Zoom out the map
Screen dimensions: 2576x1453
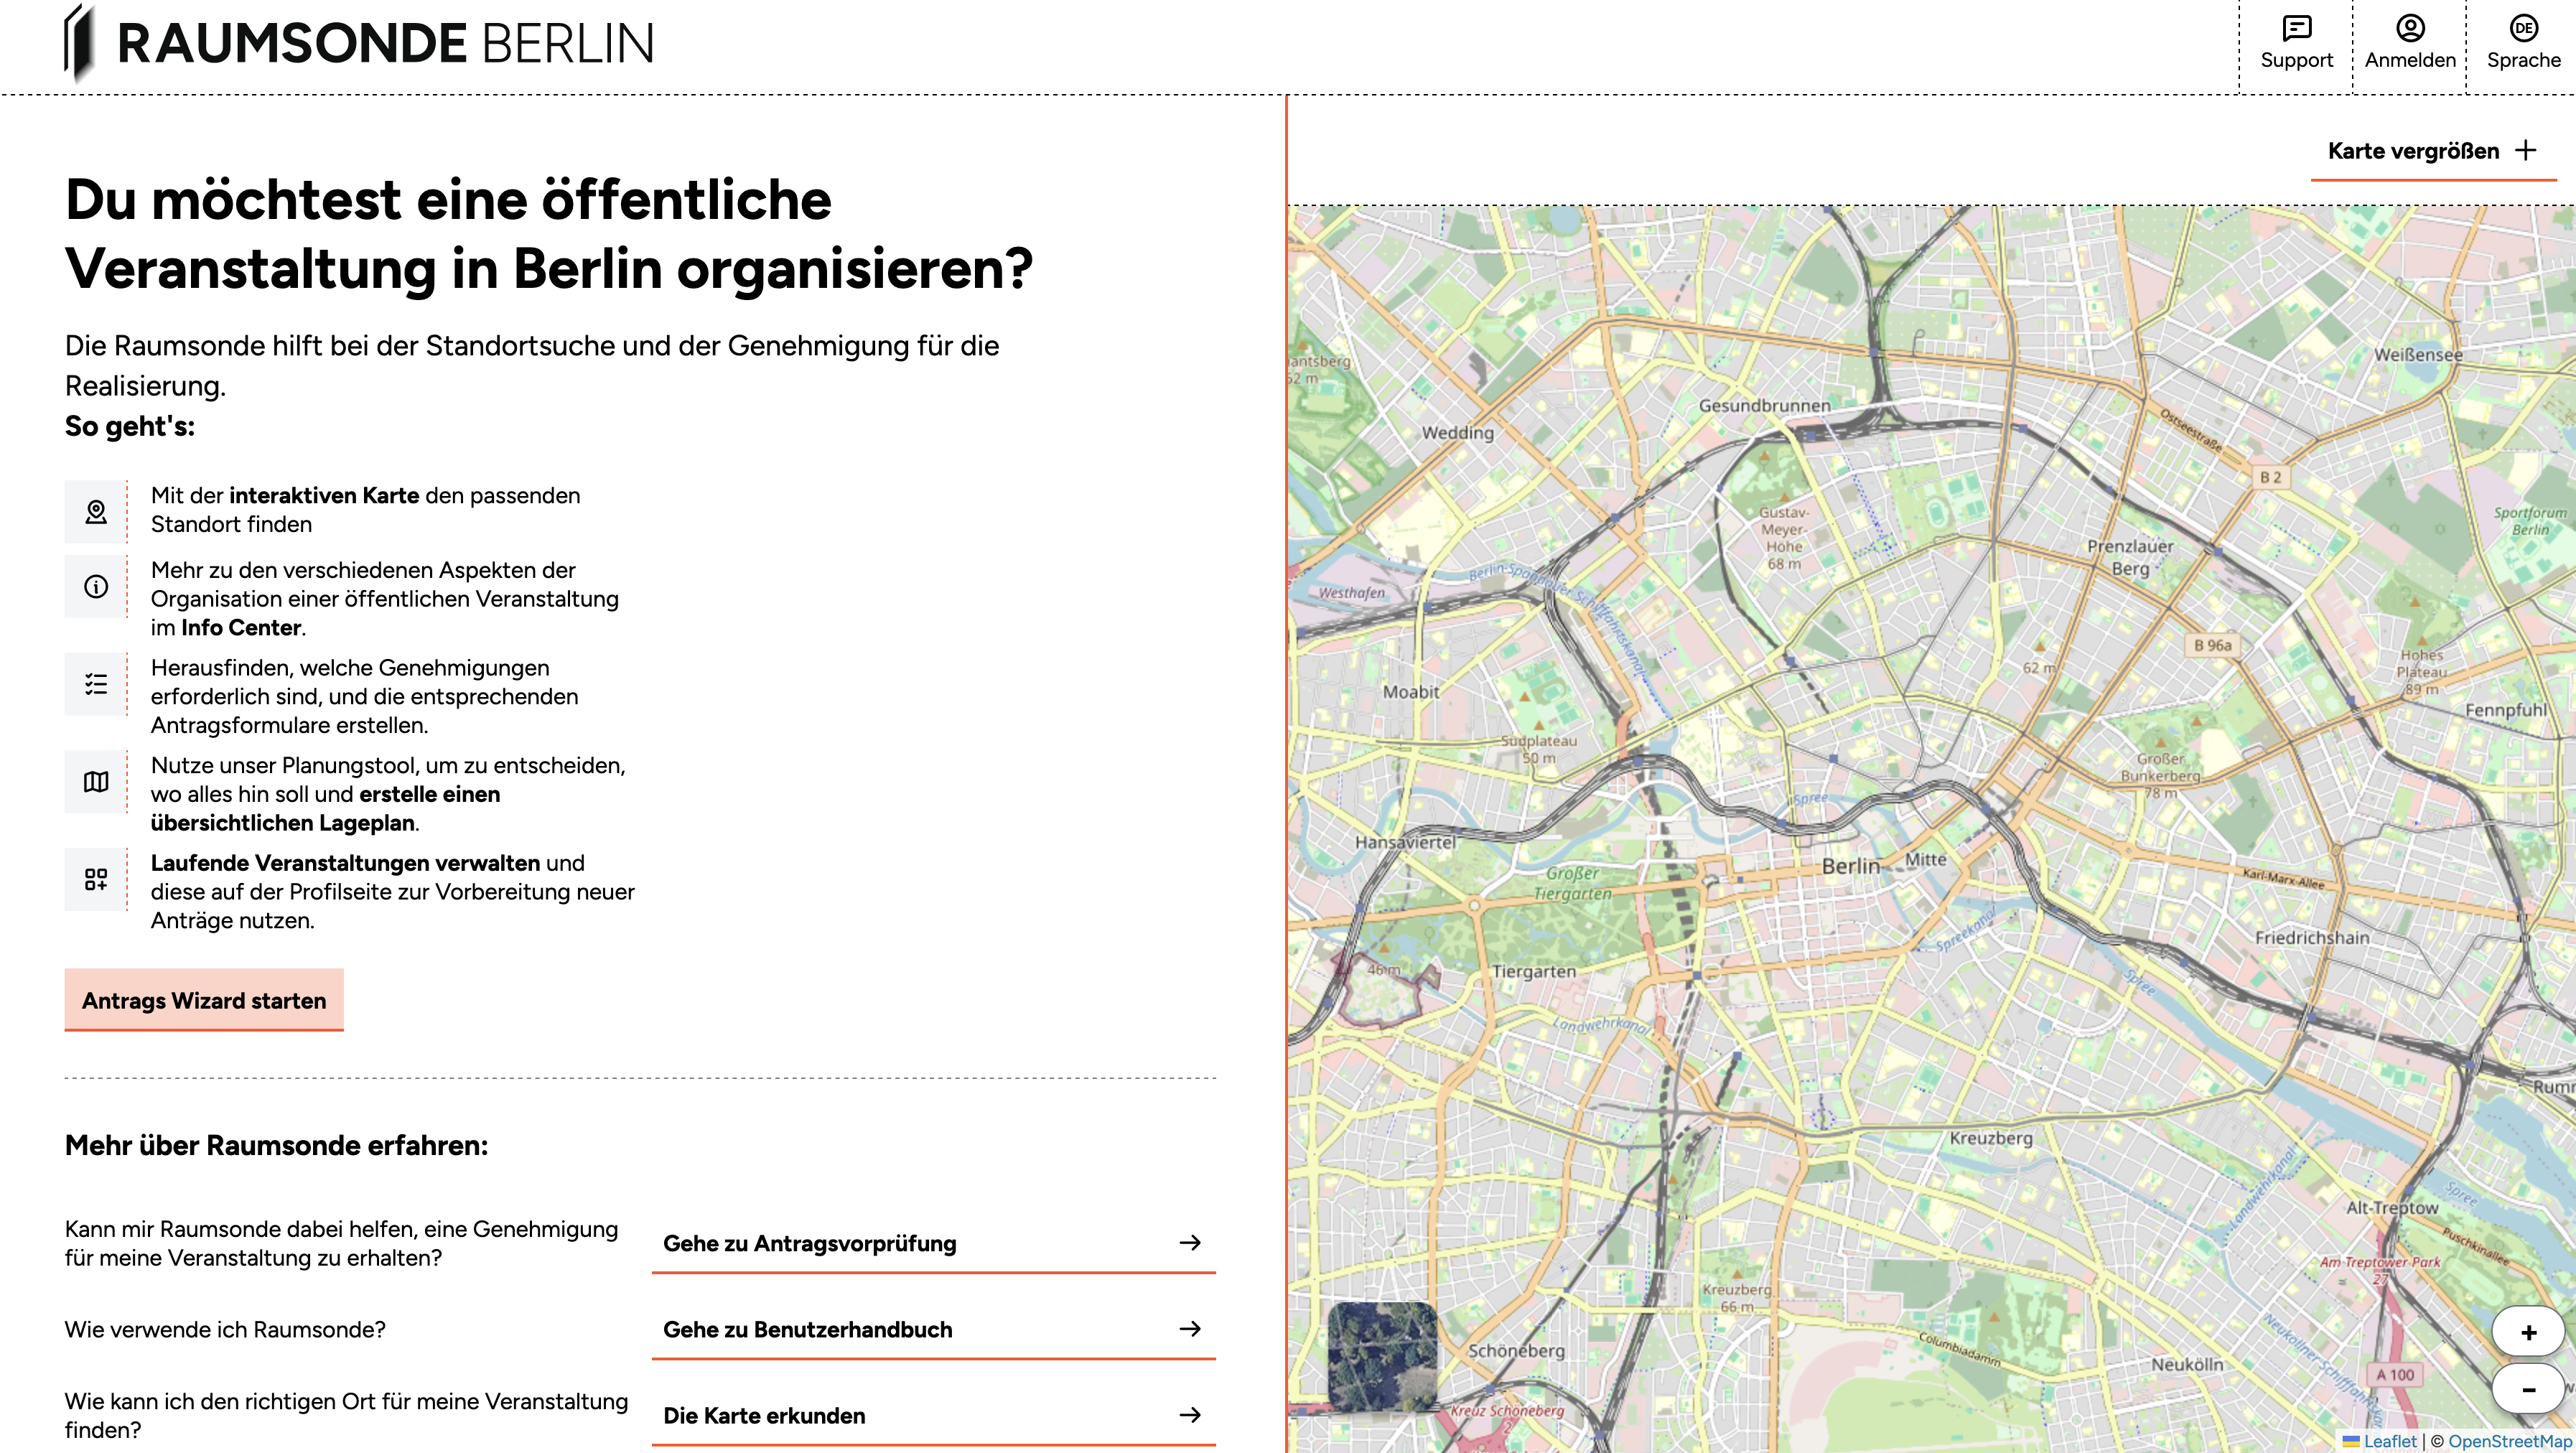coord(2528,1389)
